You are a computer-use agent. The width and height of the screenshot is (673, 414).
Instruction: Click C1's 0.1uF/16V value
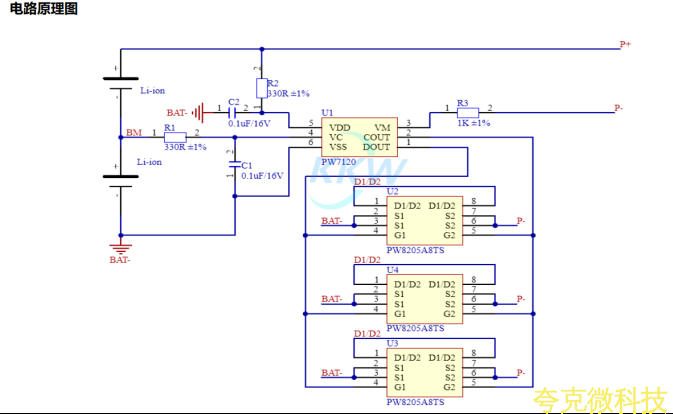tap(262, 176)
